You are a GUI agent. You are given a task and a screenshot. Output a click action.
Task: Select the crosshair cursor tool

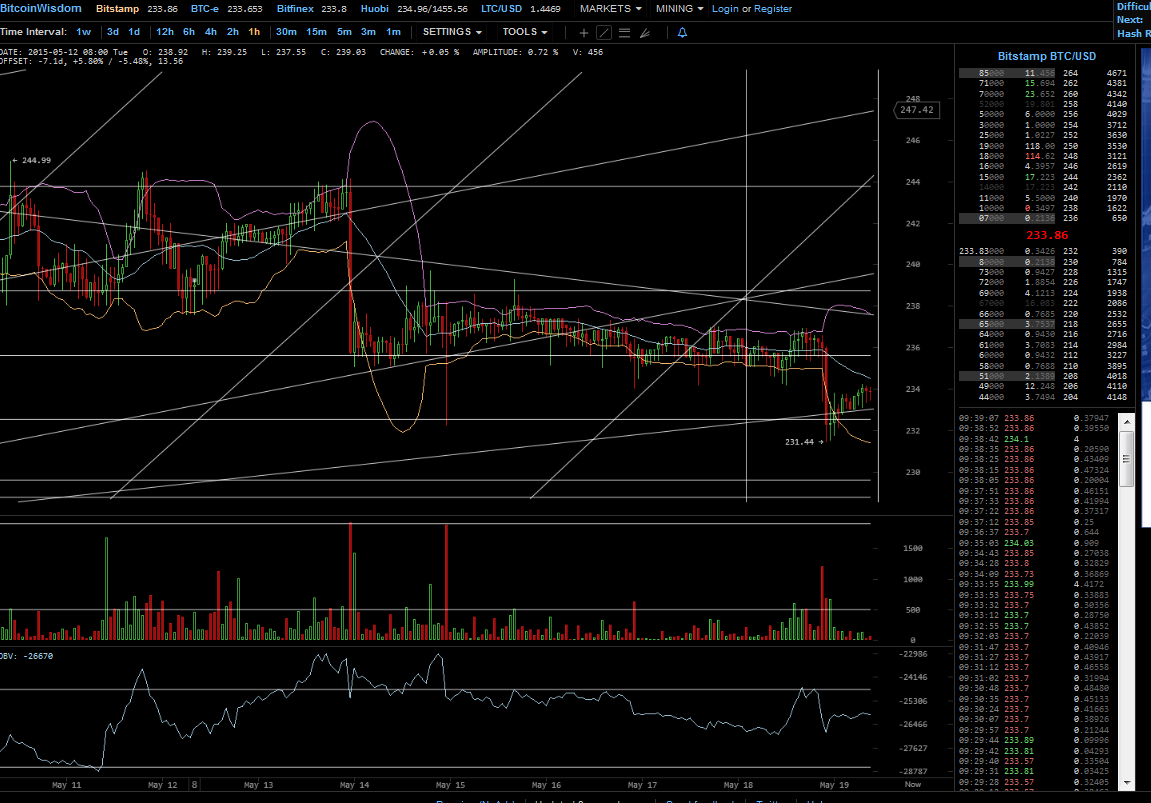584,32
